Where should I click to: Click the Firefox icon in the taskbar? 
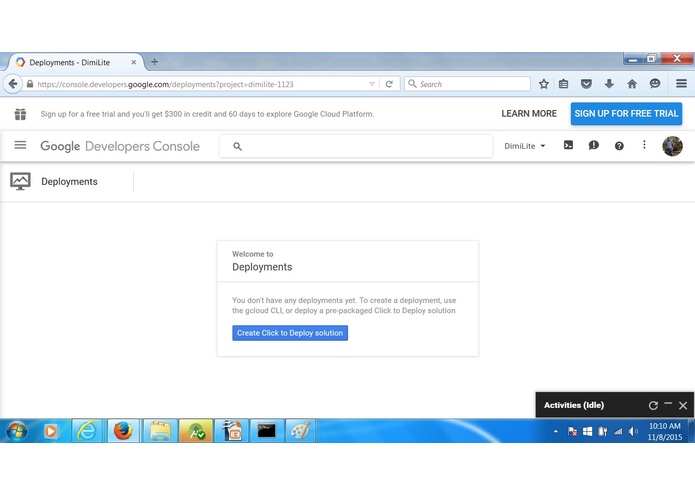tap(123, 431)
